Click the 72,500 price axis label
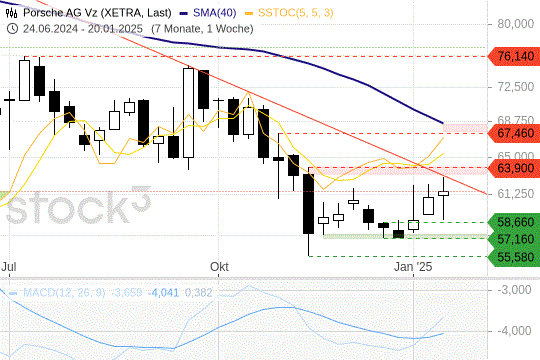The image size is (540, 360). [516, 87]
